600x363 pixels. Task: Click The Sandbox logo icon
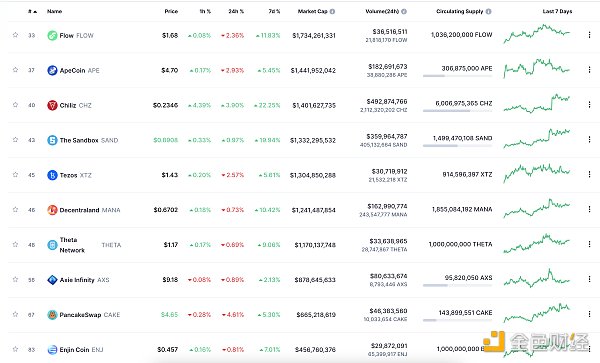pyautogui.click(x=52, y=140)
